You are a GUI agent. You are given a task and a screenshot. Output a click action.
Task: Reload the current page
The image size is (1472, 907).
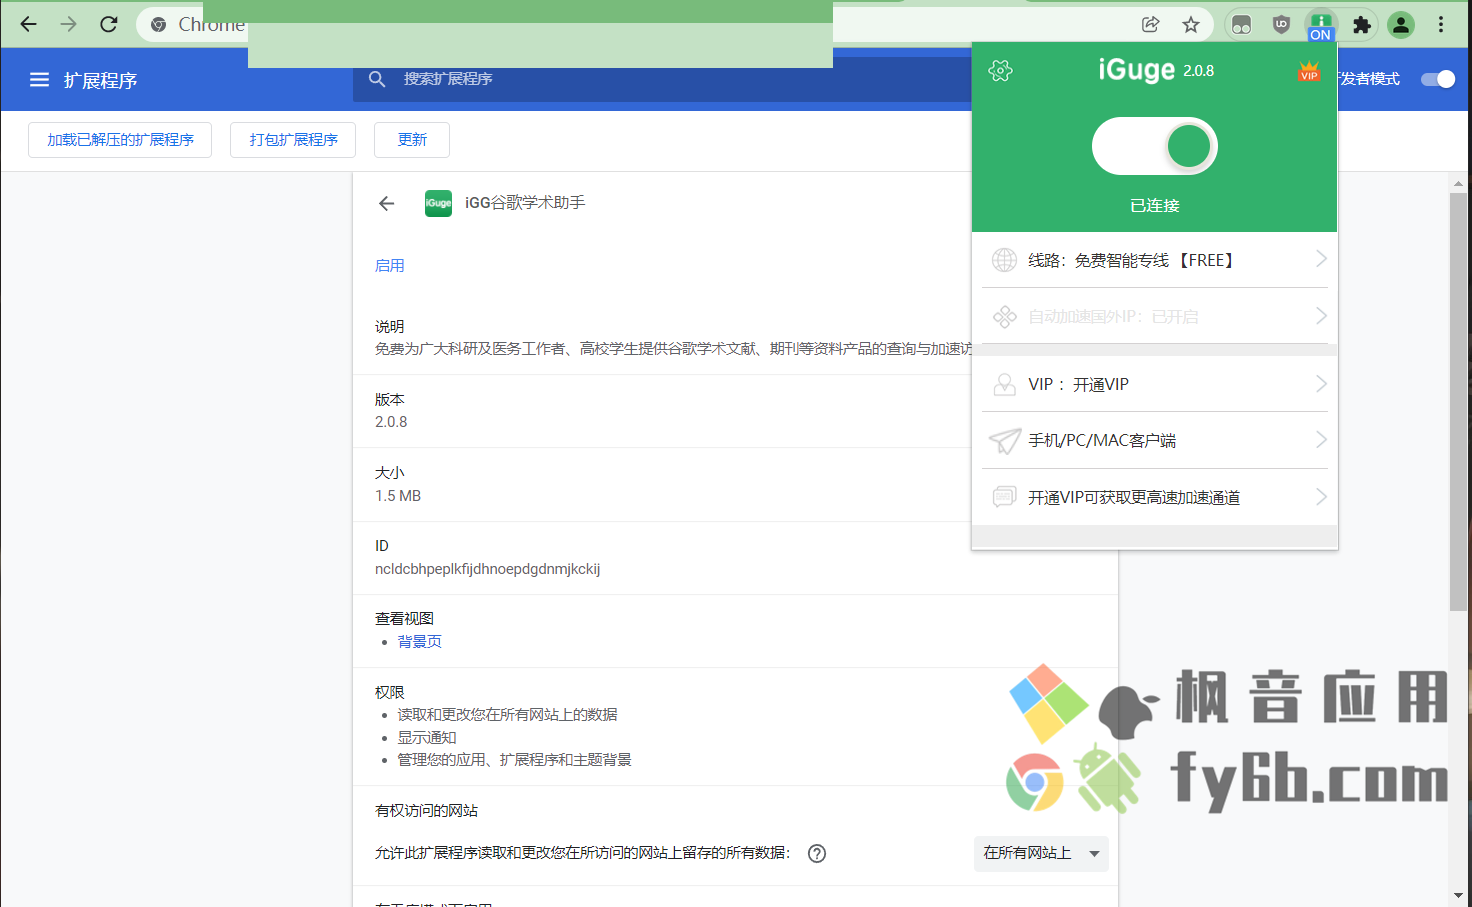[109, 24]
